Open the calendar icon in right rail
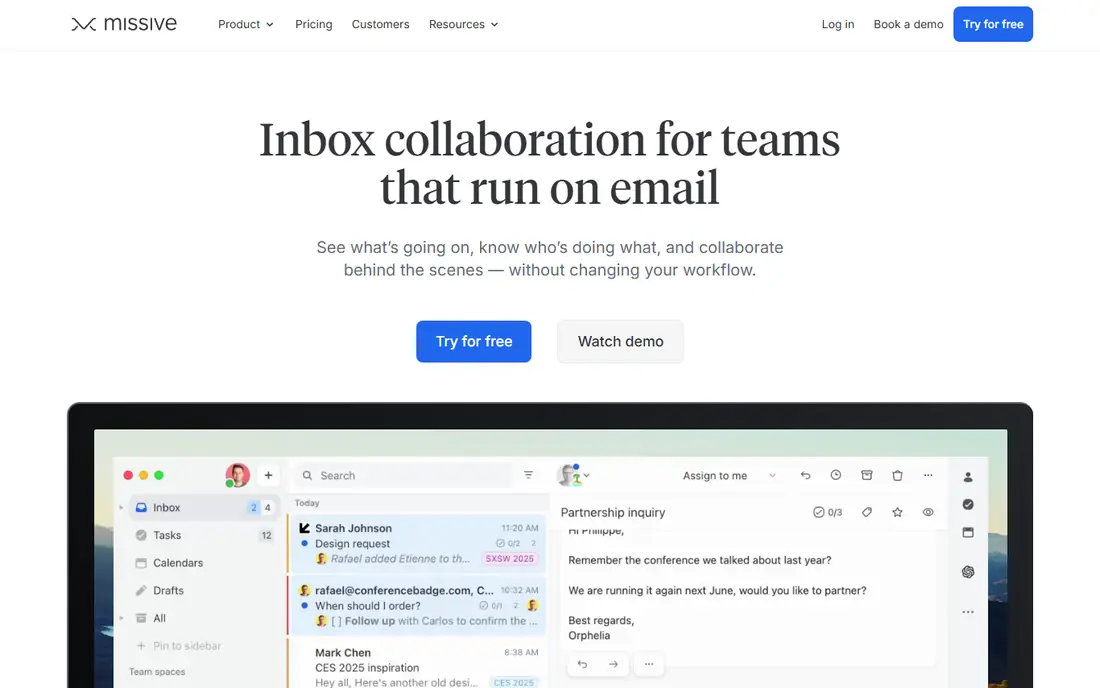This screenshot has height=688, width=1100. coord(968,532)
